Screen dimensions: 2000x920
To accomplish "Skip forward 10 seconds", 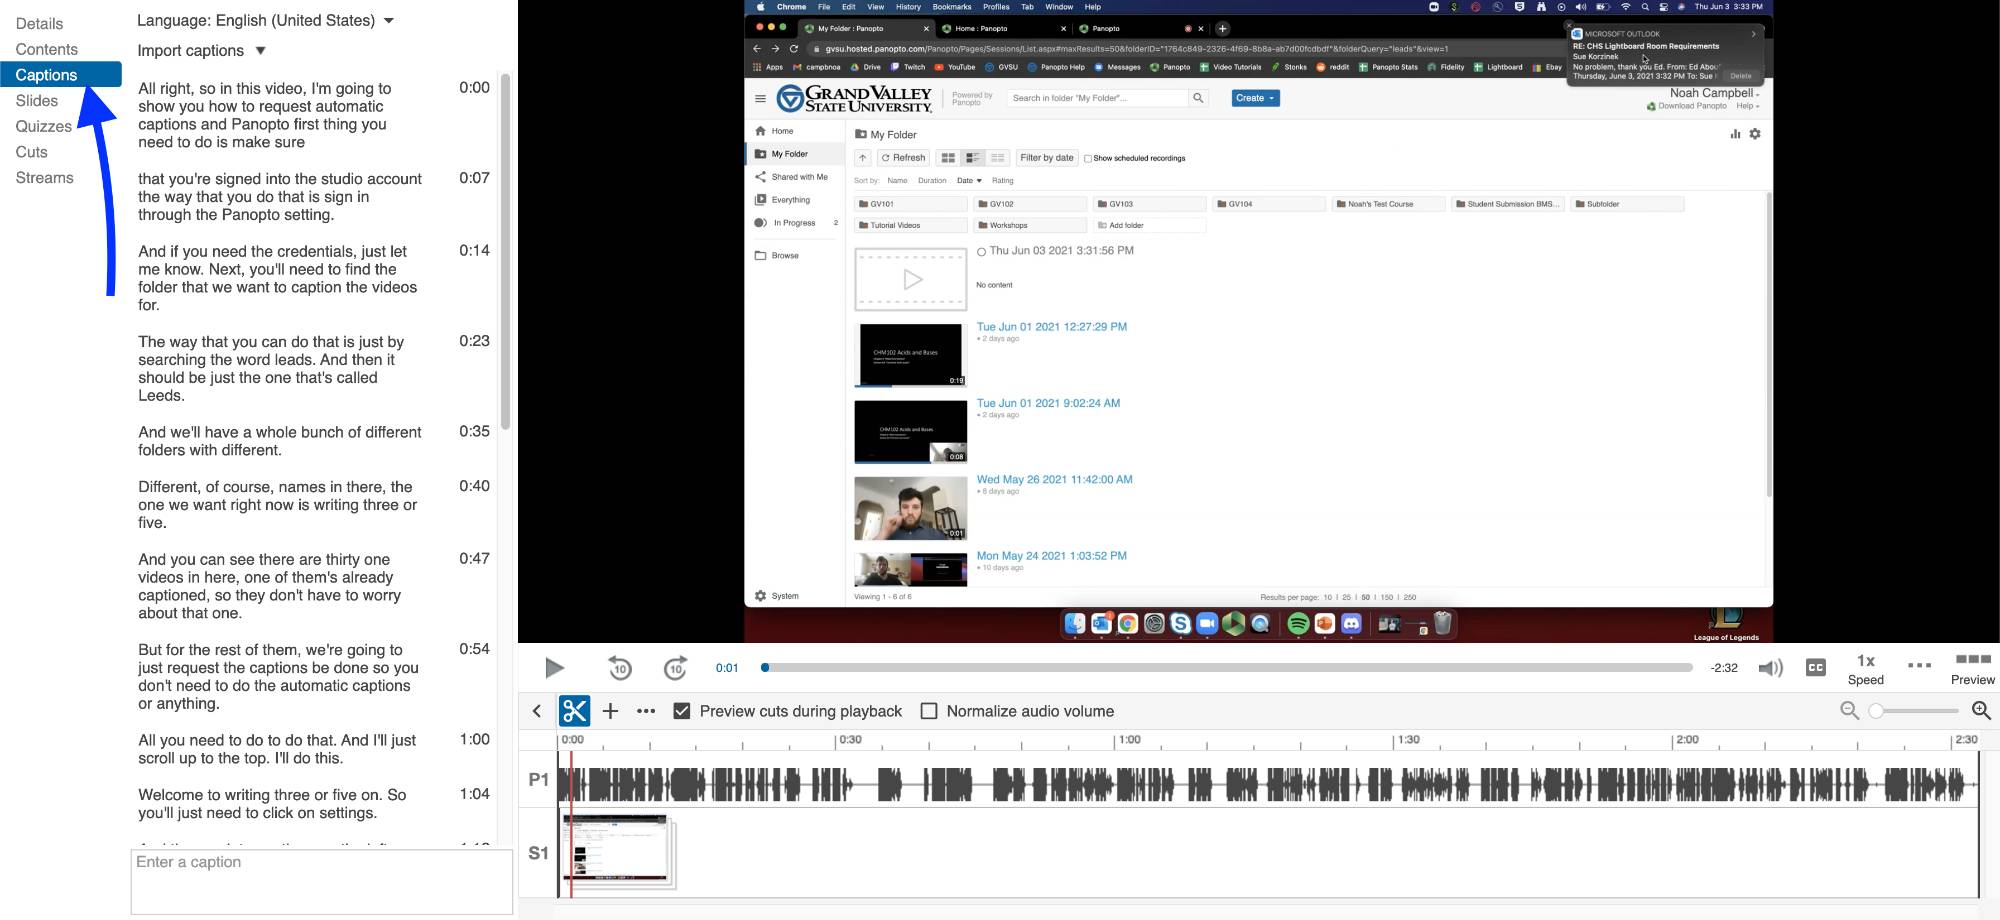I will point(676,668).
